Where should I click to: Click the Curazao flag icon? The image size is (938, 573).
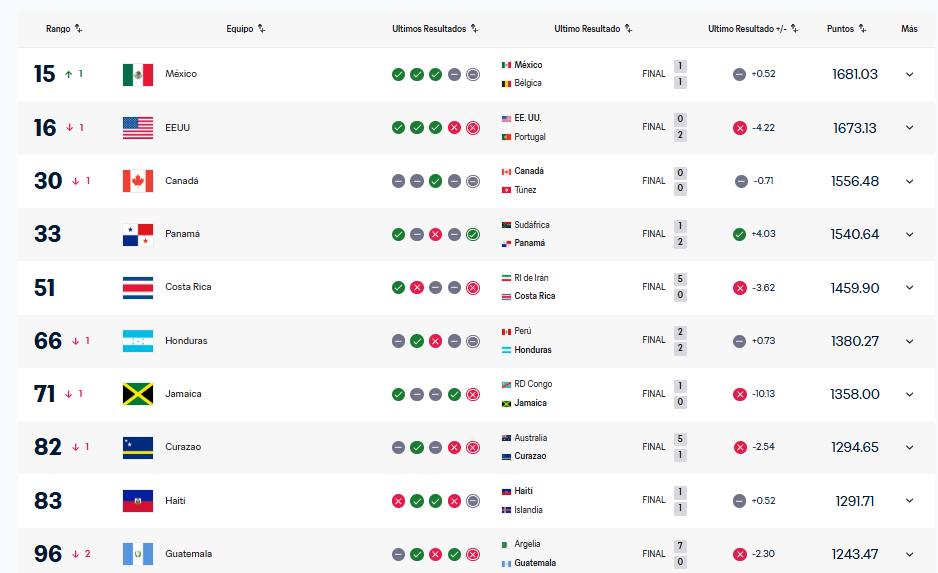click(x=137, y=447)
